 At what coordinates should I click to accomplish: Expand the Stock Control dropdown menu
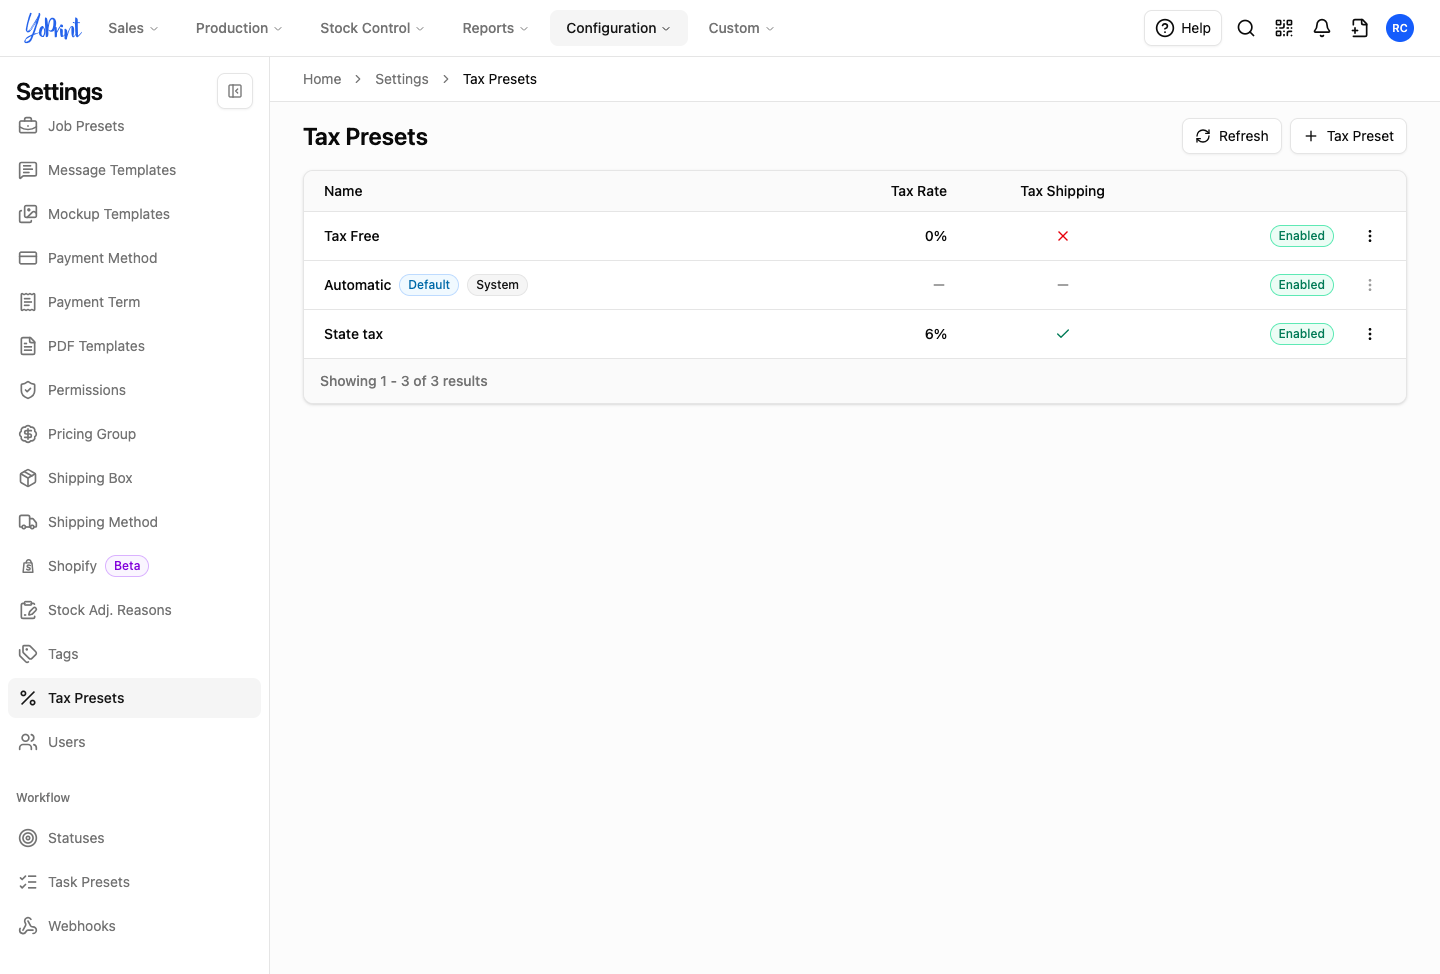click(x=372, y=28)
